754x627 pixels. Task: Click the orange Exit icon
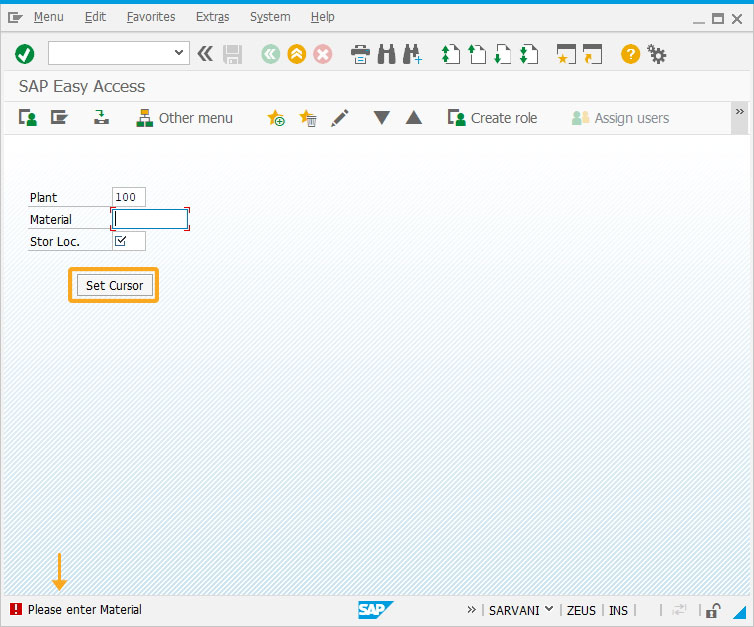[297, 54]
